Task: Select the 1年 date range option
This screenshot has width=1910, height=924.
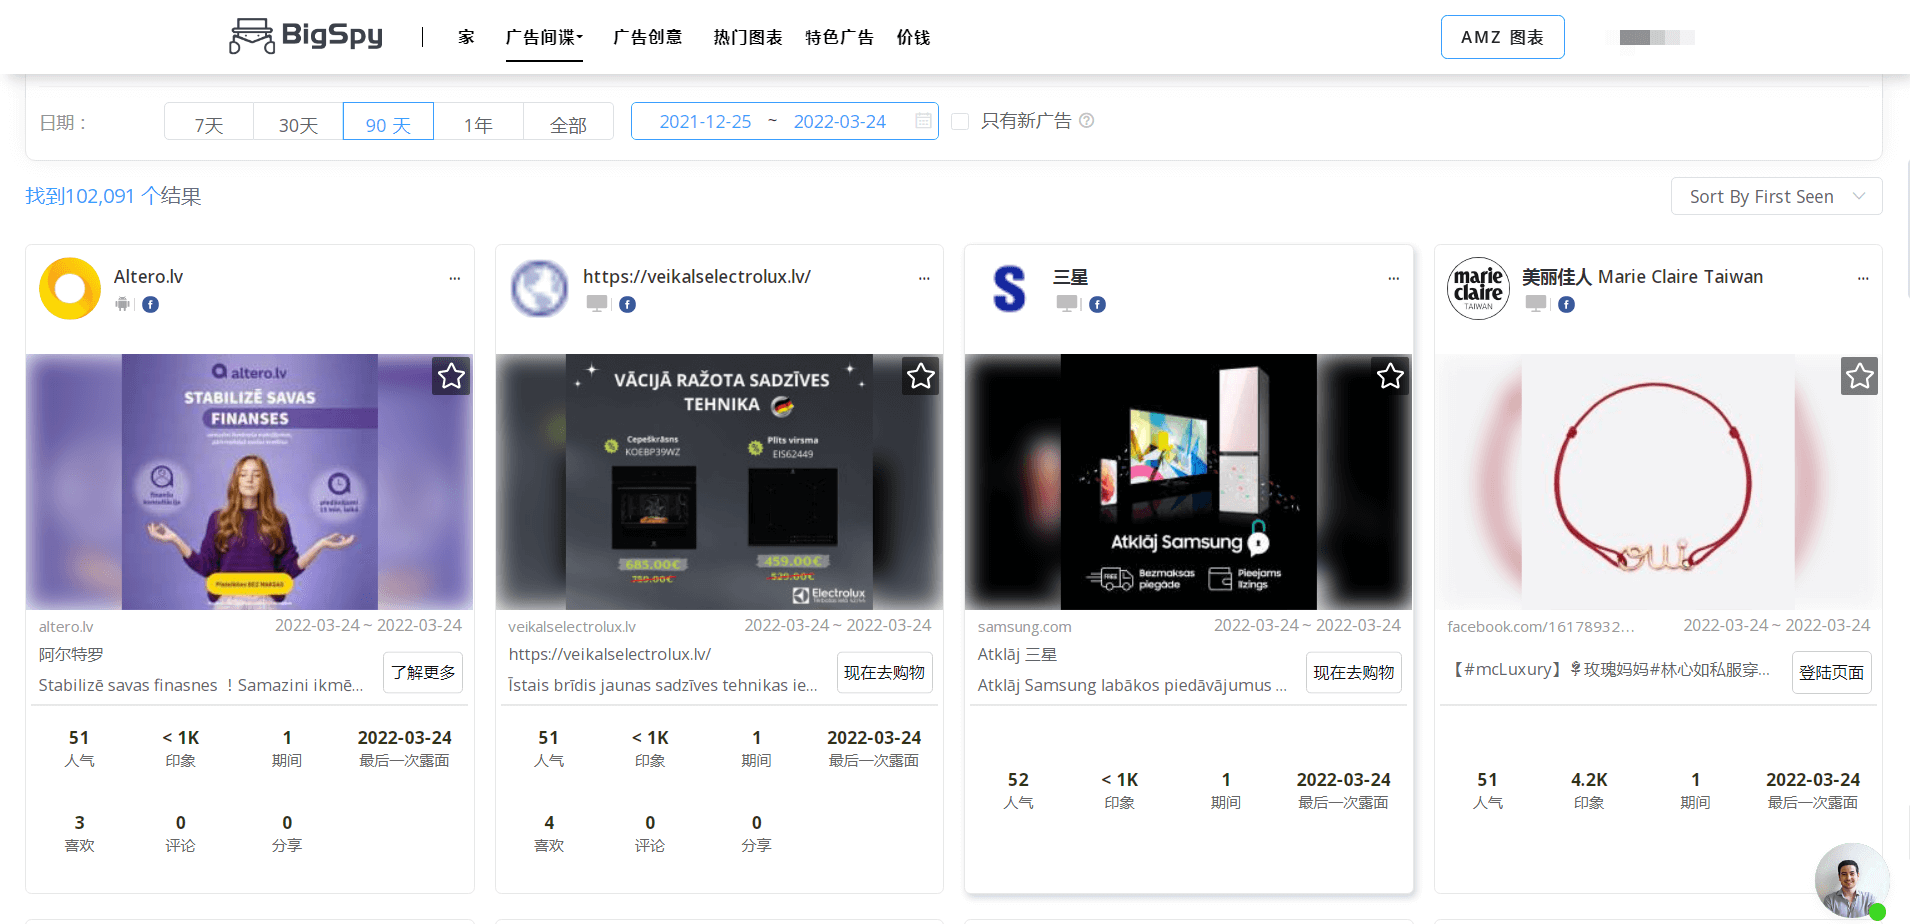Action: point(478,124)
